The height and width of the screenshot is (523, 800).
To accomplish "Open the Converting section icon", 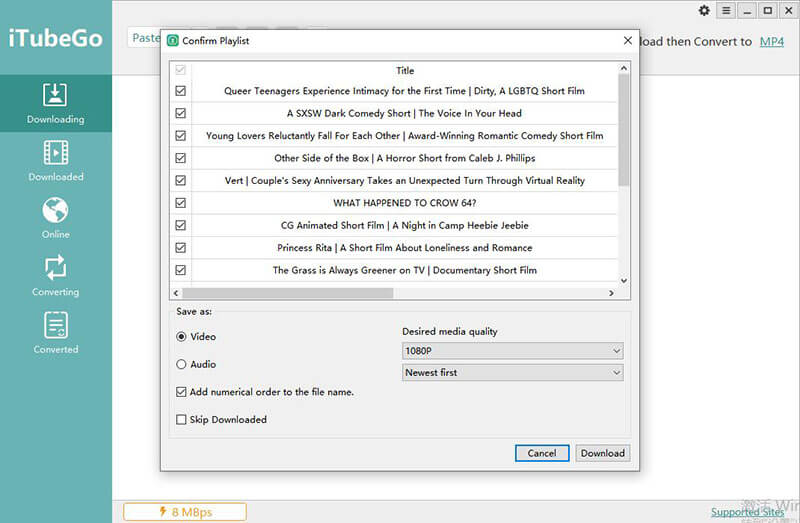I will tap(55, 267).
